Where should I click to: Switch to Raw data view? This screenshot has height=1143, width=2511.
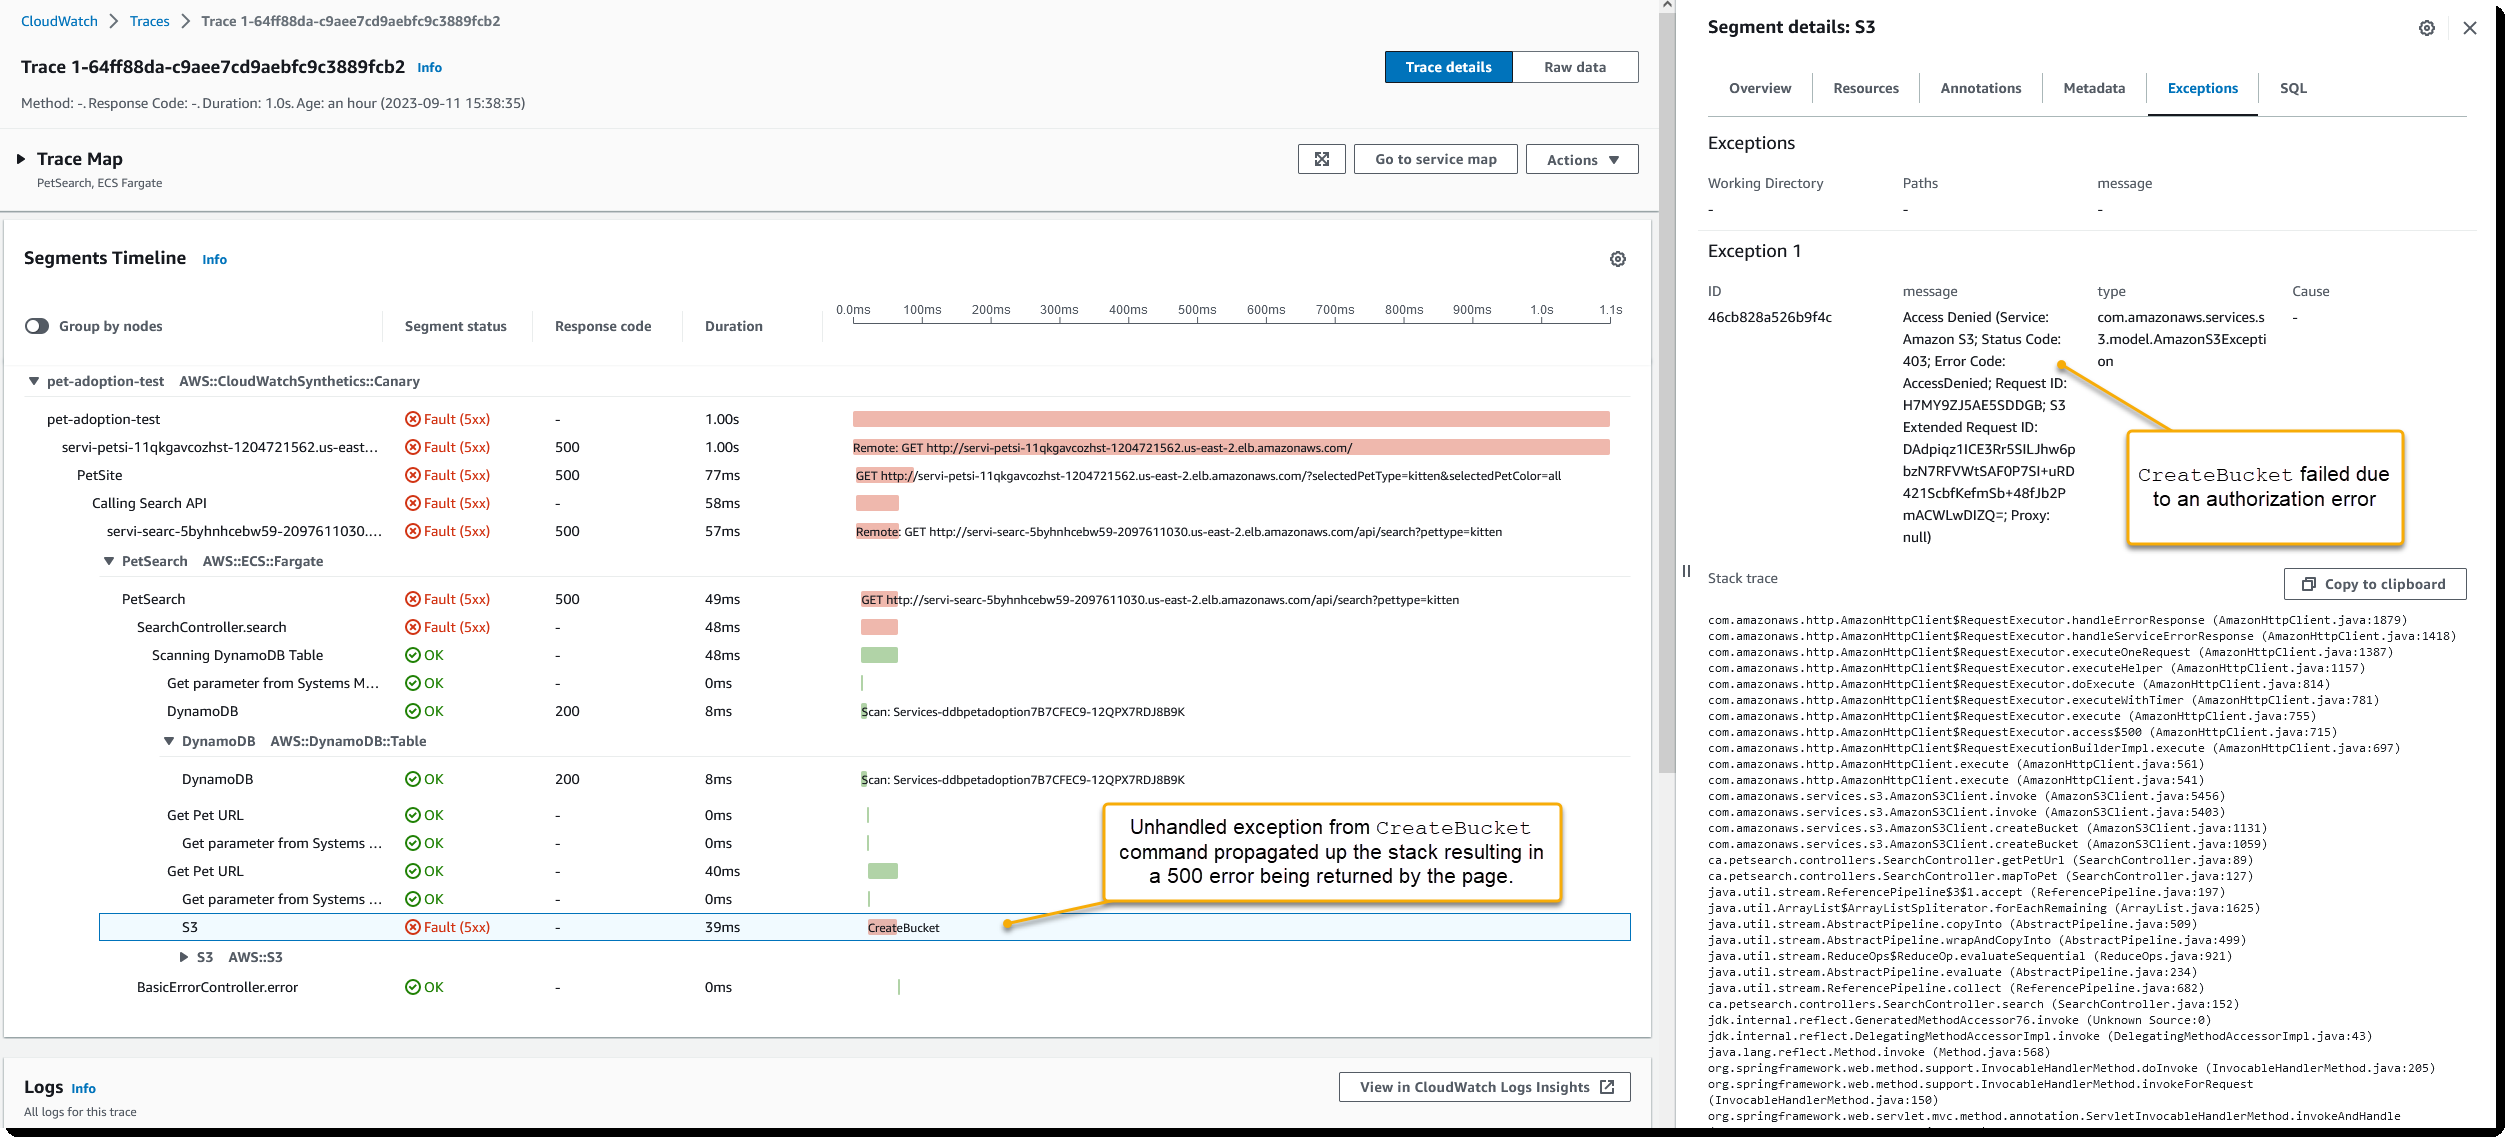(1574, 66)
